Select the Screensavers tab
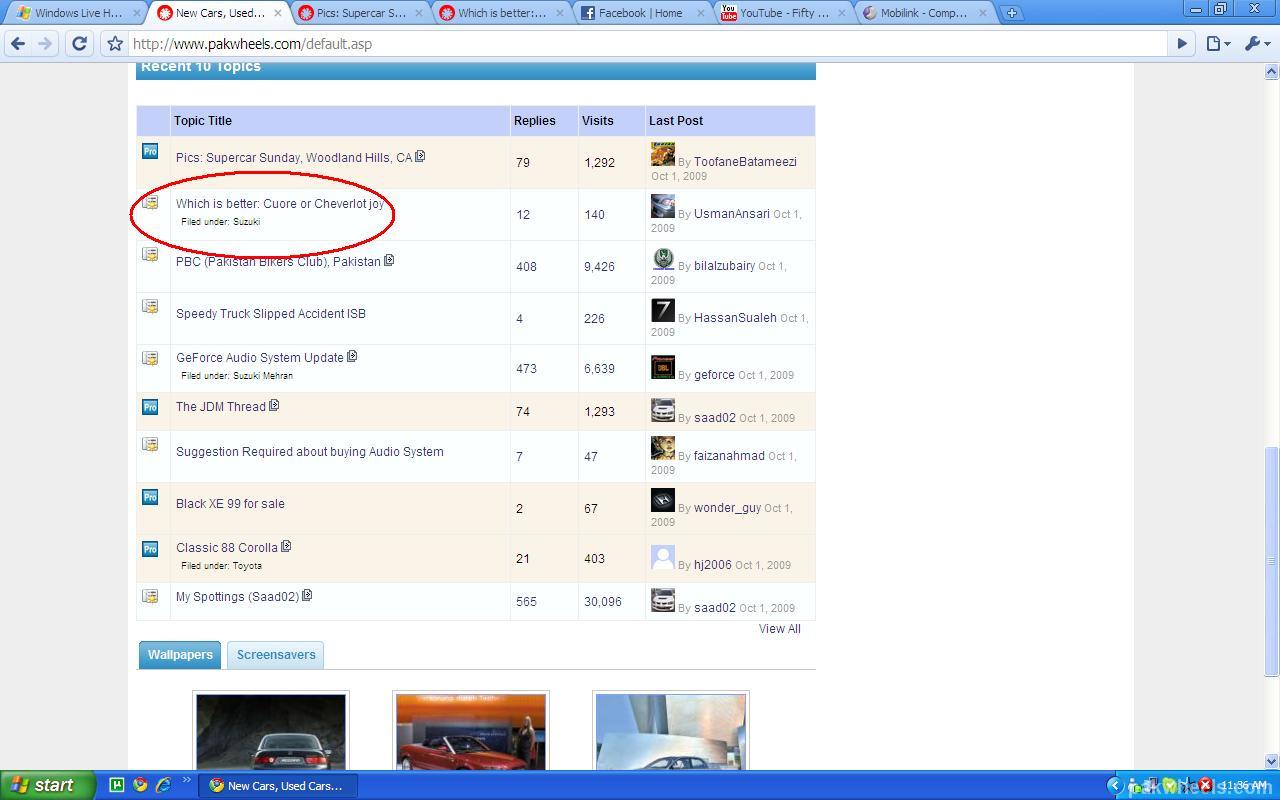Screen dimensions: 1280x800 276,655
